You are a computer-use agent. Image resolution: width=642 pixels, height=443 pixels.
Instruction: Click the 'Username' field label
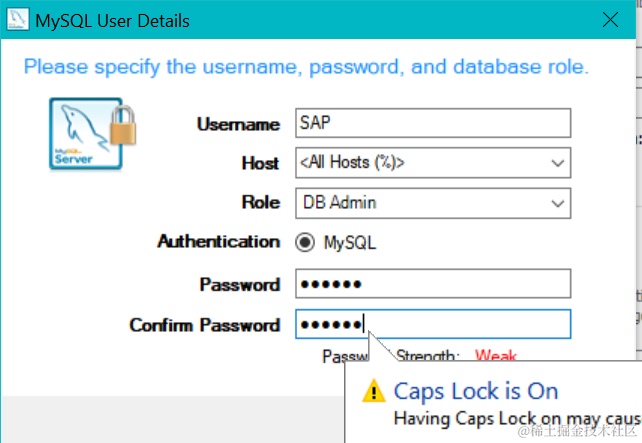[238, 124]
